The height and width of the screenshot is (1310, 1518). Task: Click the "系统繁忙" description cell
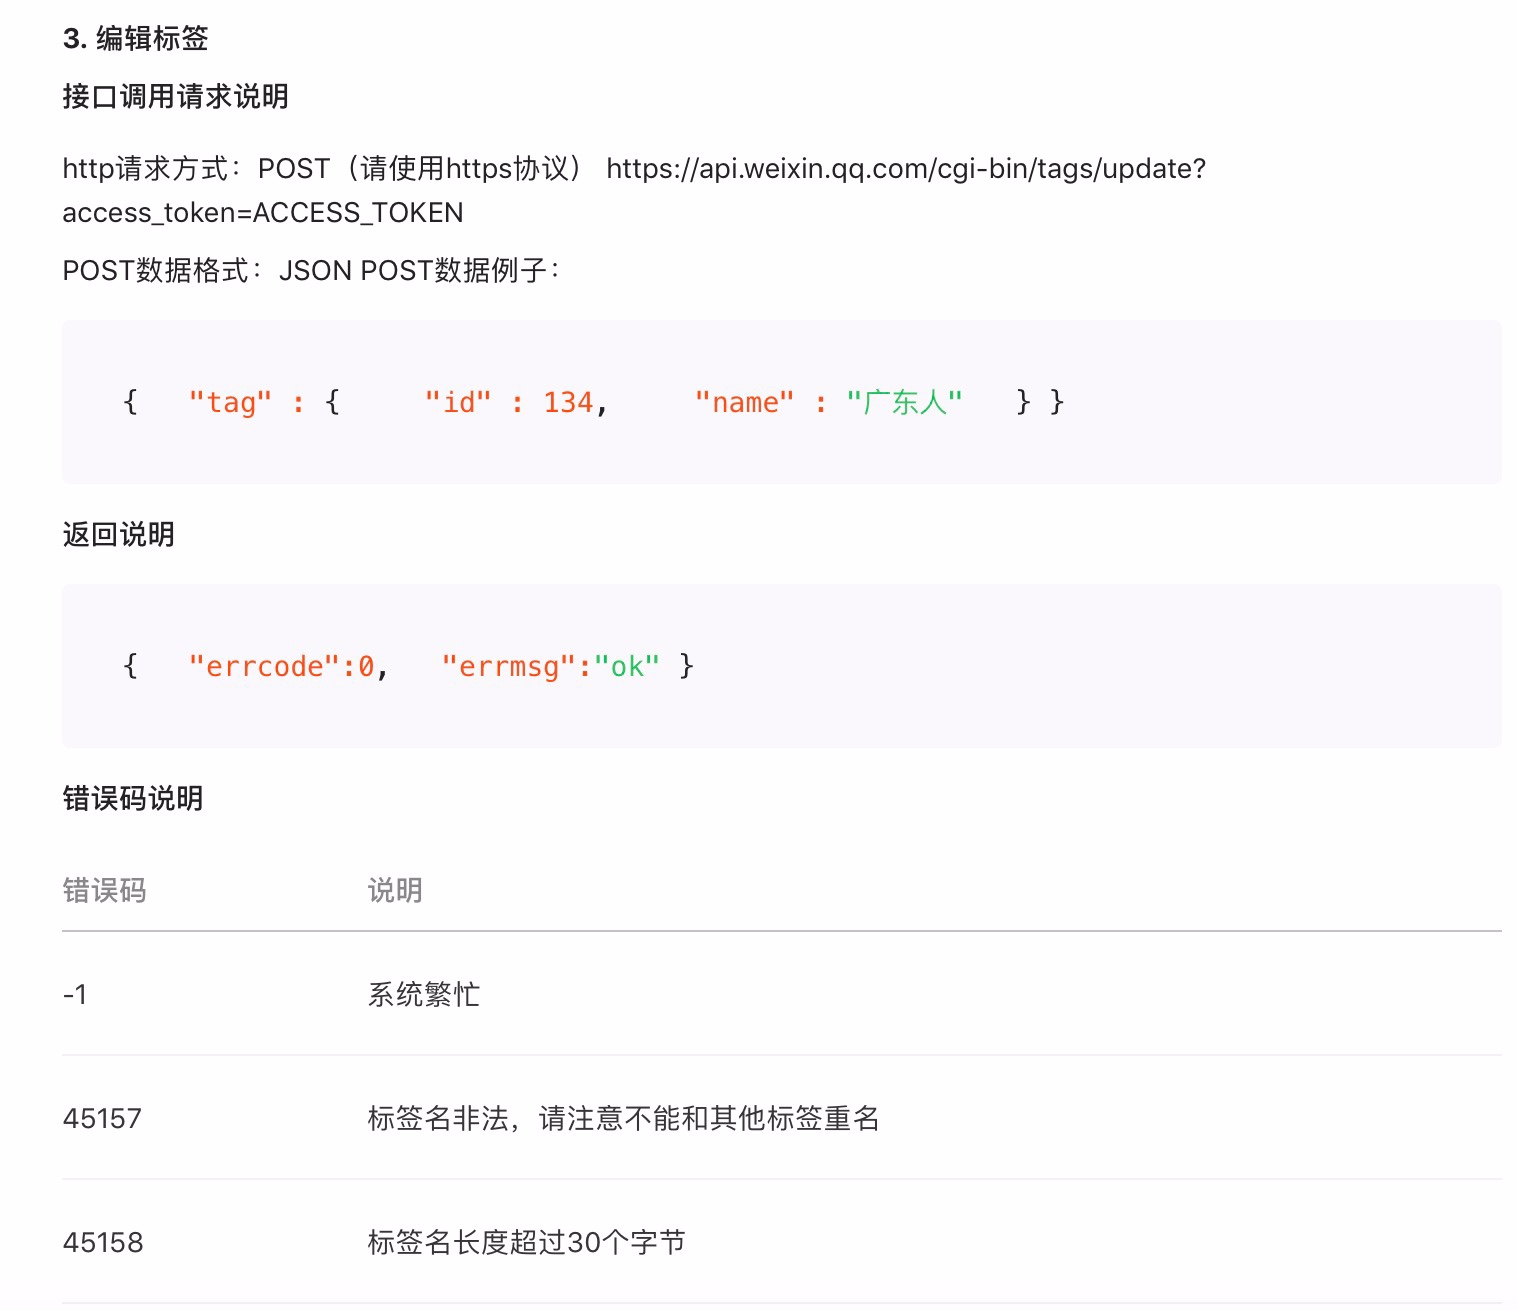point(424,994)
